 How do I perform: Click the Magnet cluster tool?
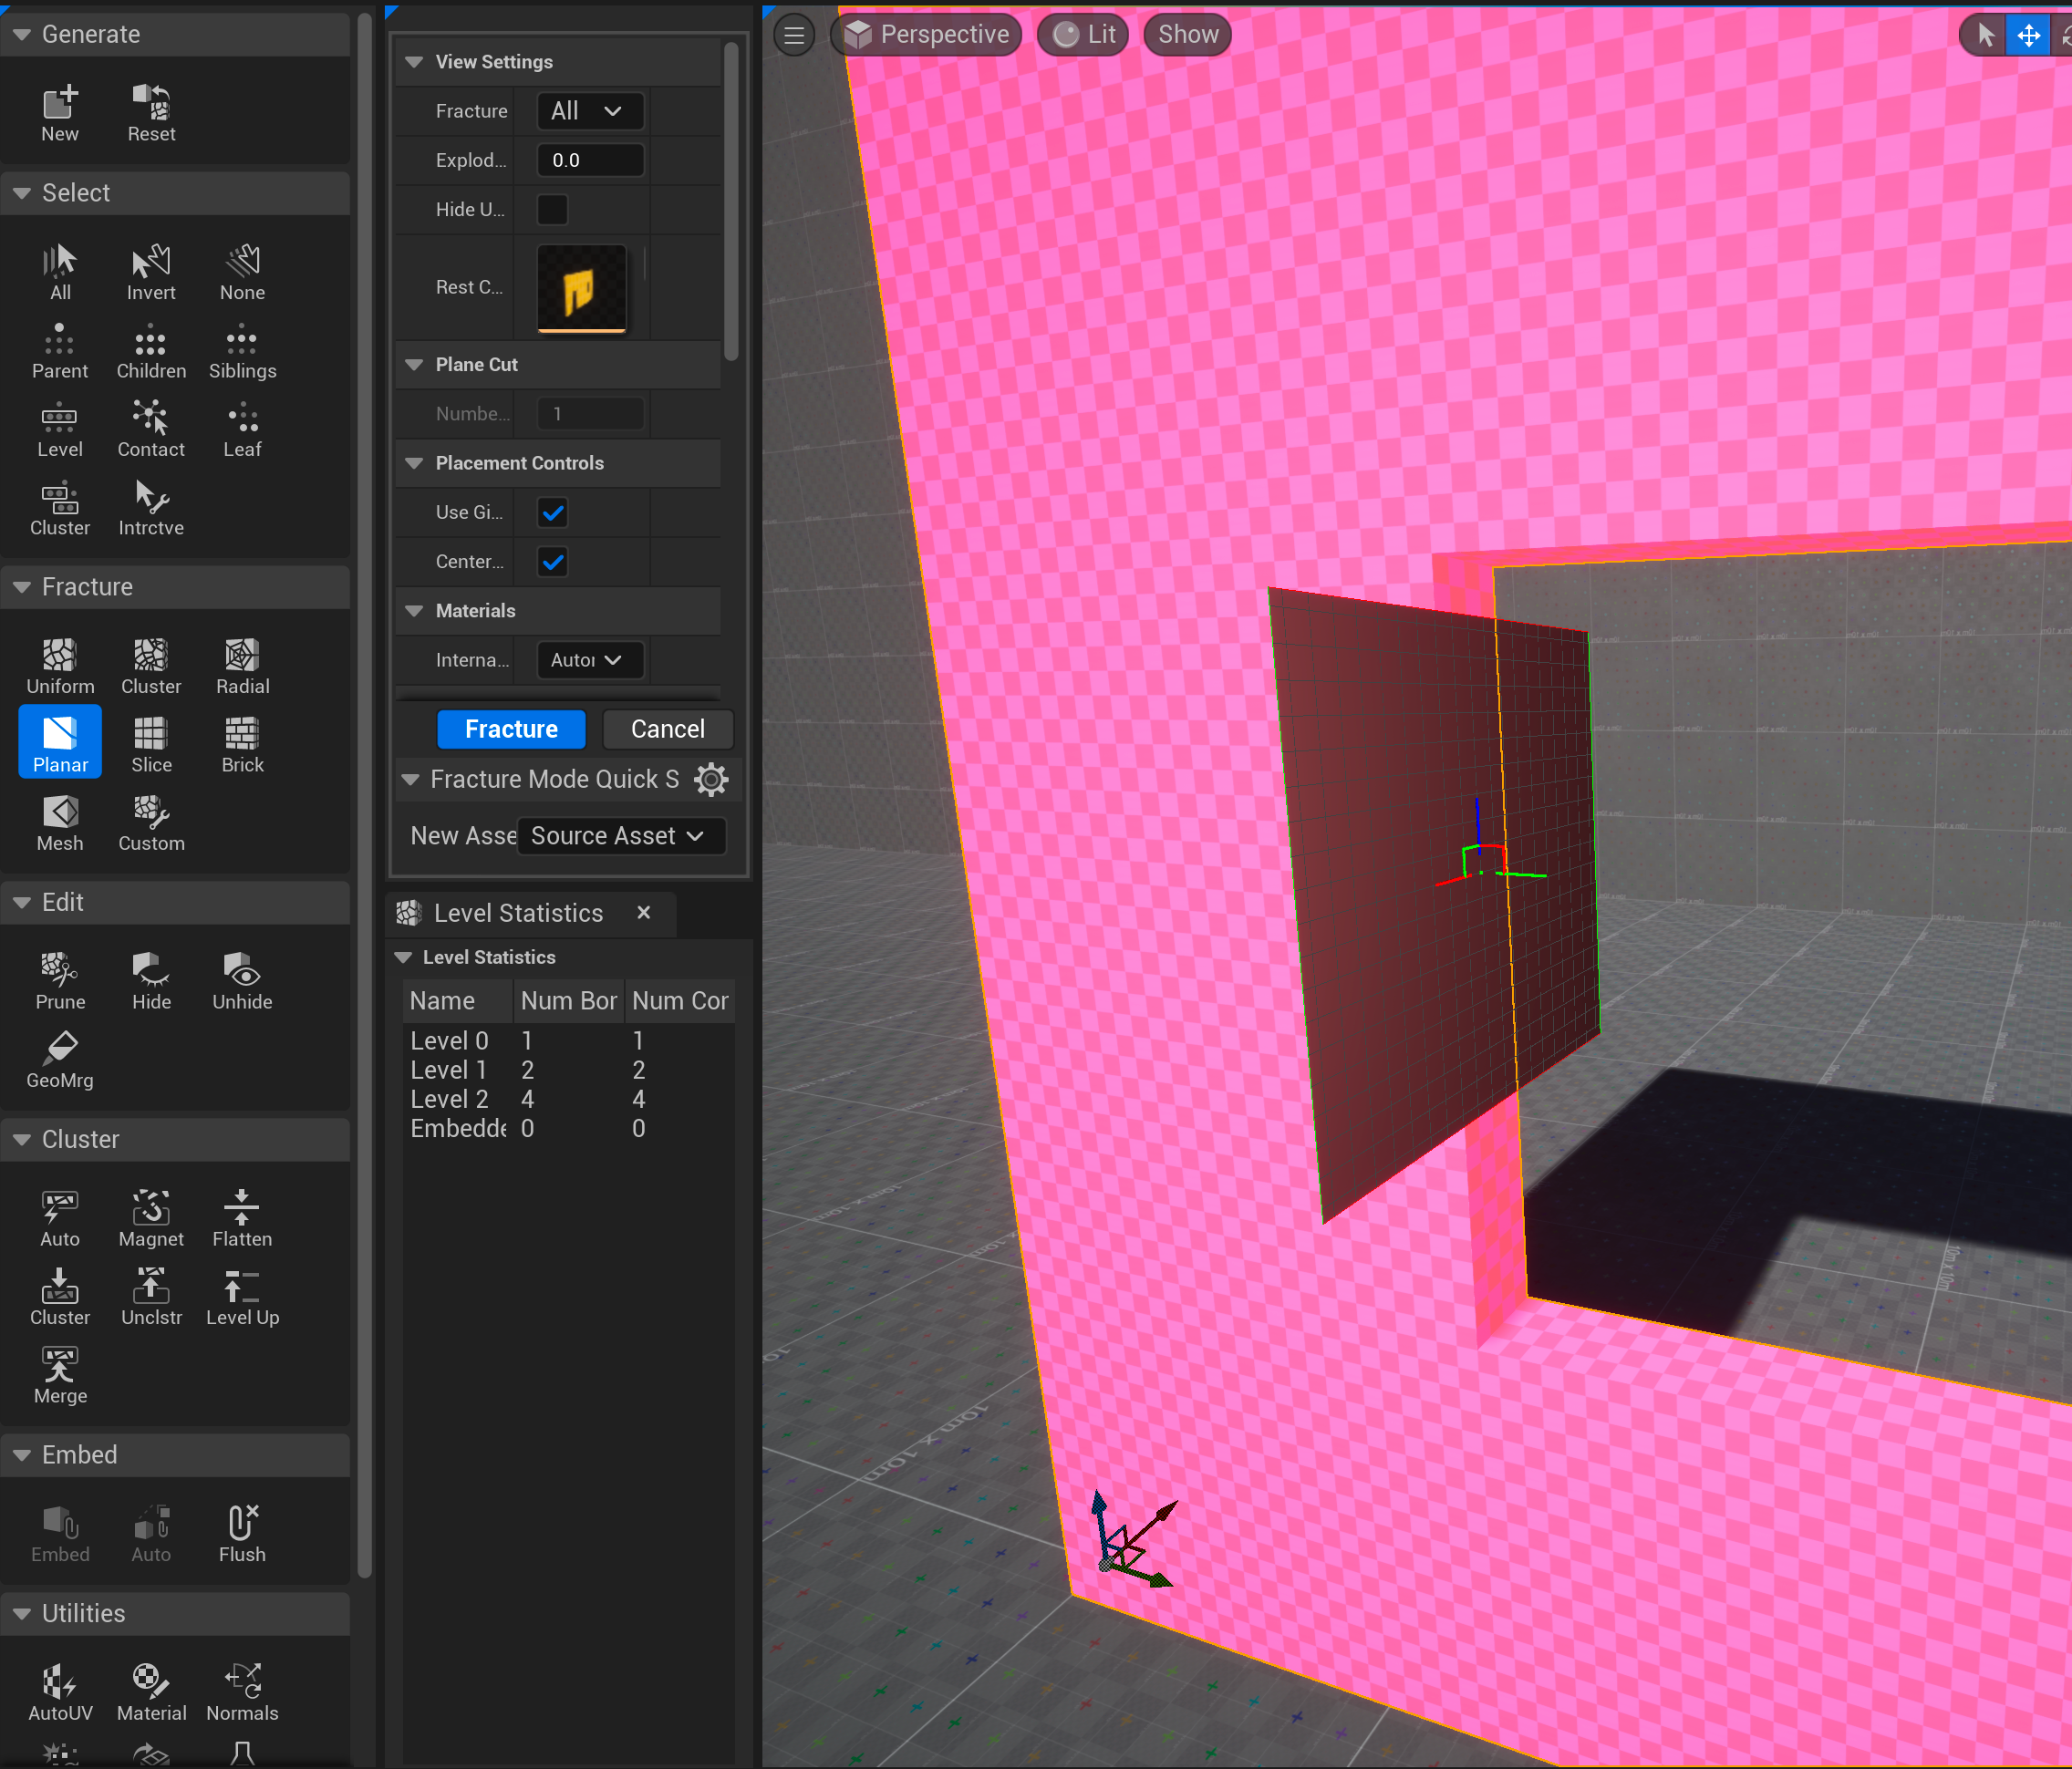coord(151,1217)
